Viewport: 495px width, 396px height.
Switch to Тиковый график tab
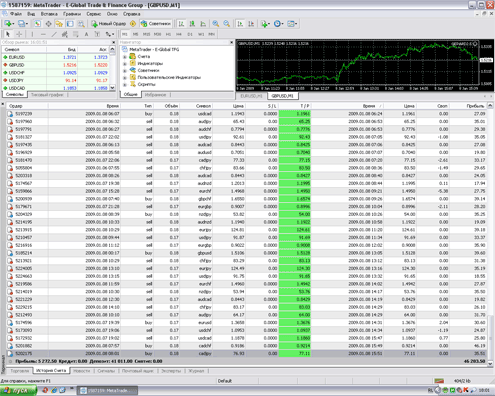(x=47, y=95)
